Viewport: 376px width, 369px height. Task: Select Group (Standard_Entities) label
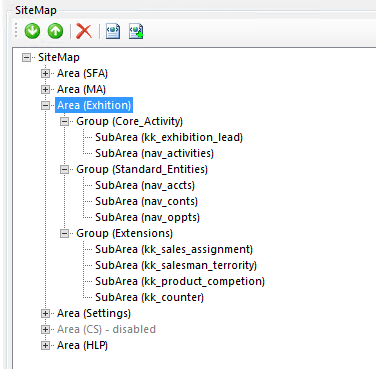click(142, 169)
